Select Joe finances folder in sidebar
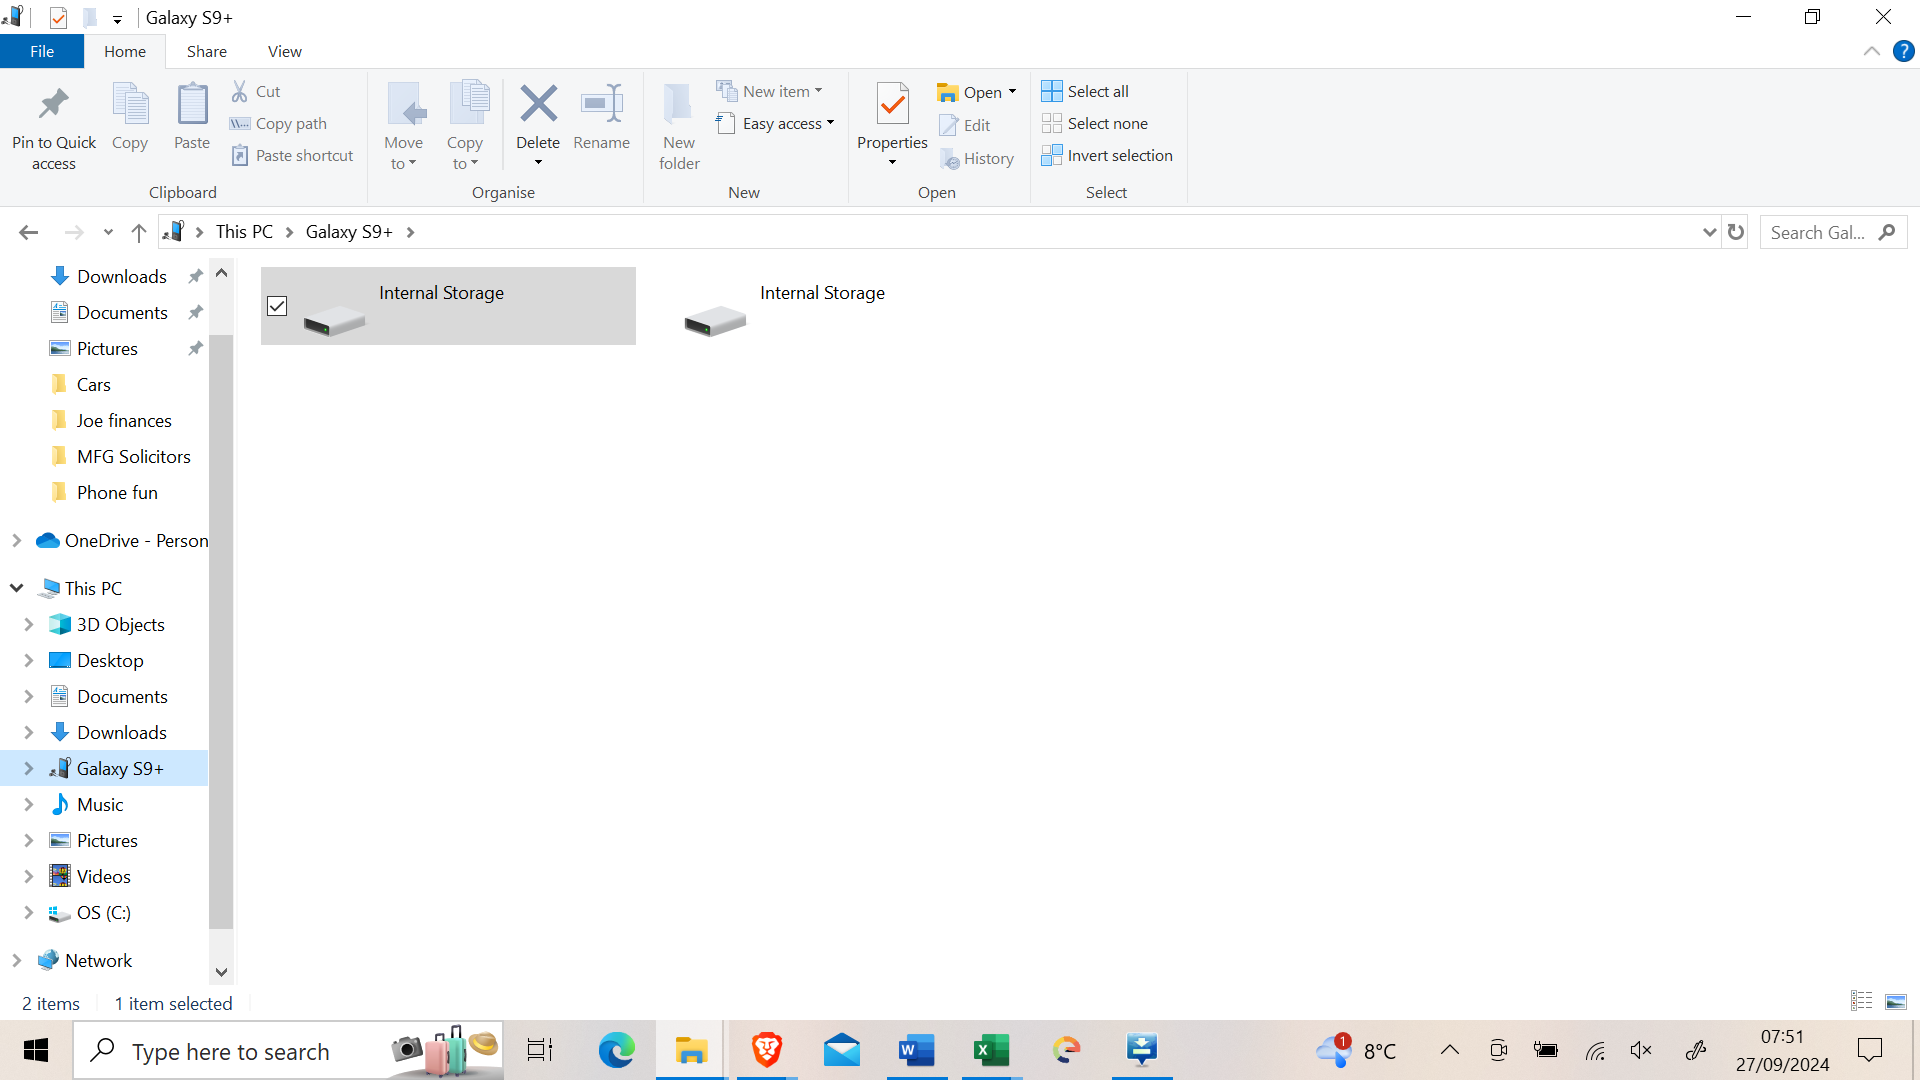The image size is (1920, 1080). coord(124,420)
